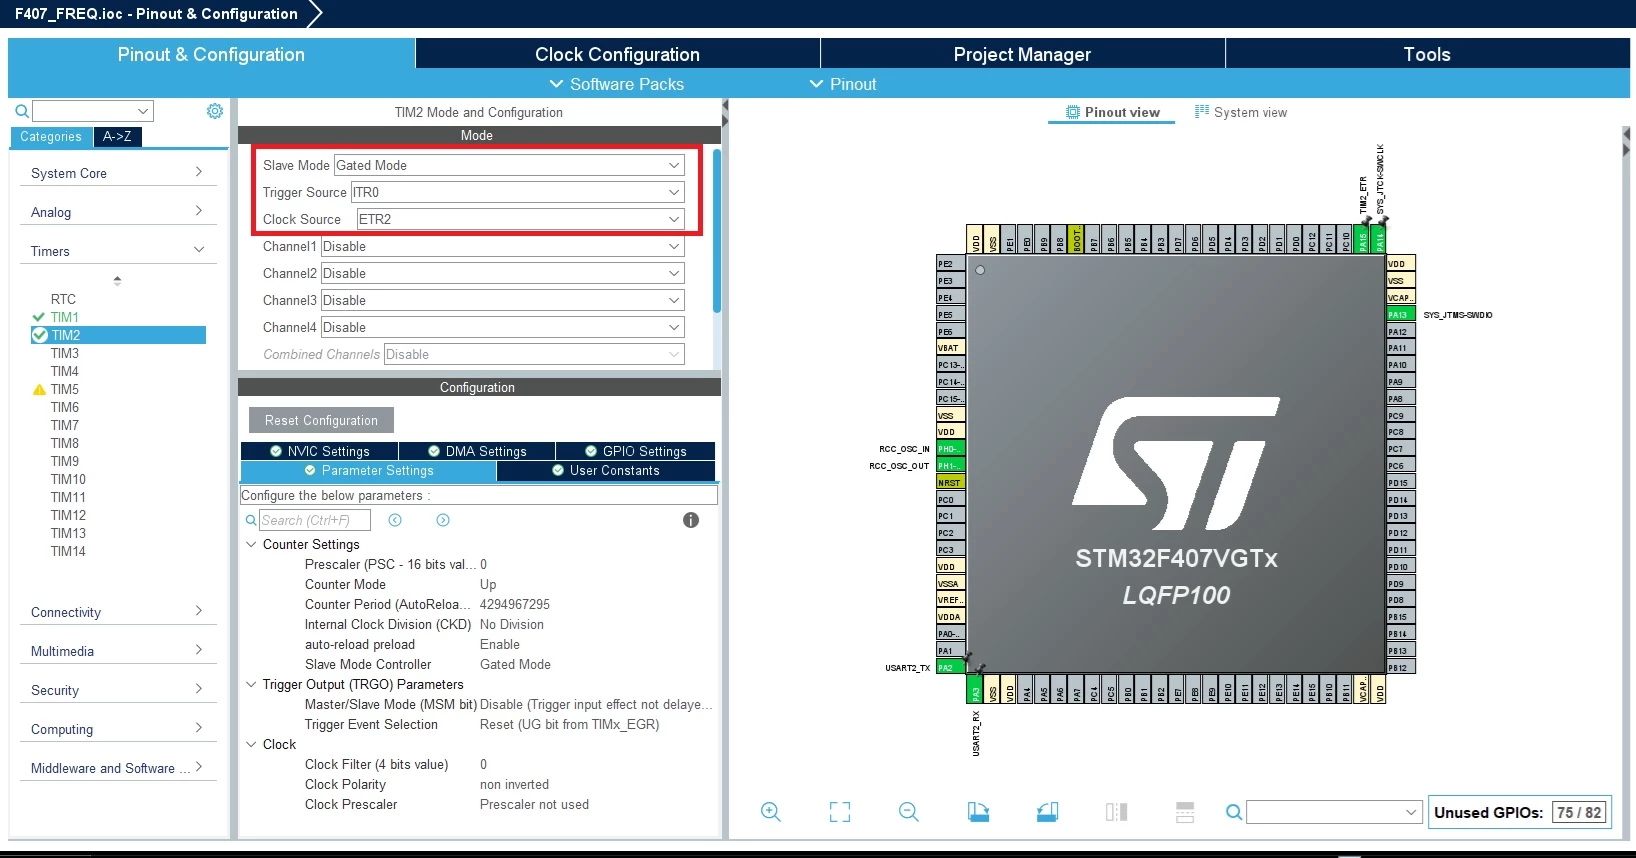Open the Channel1 dropdown
Viewport: 1636px width, 858px height.
[503, 246]
